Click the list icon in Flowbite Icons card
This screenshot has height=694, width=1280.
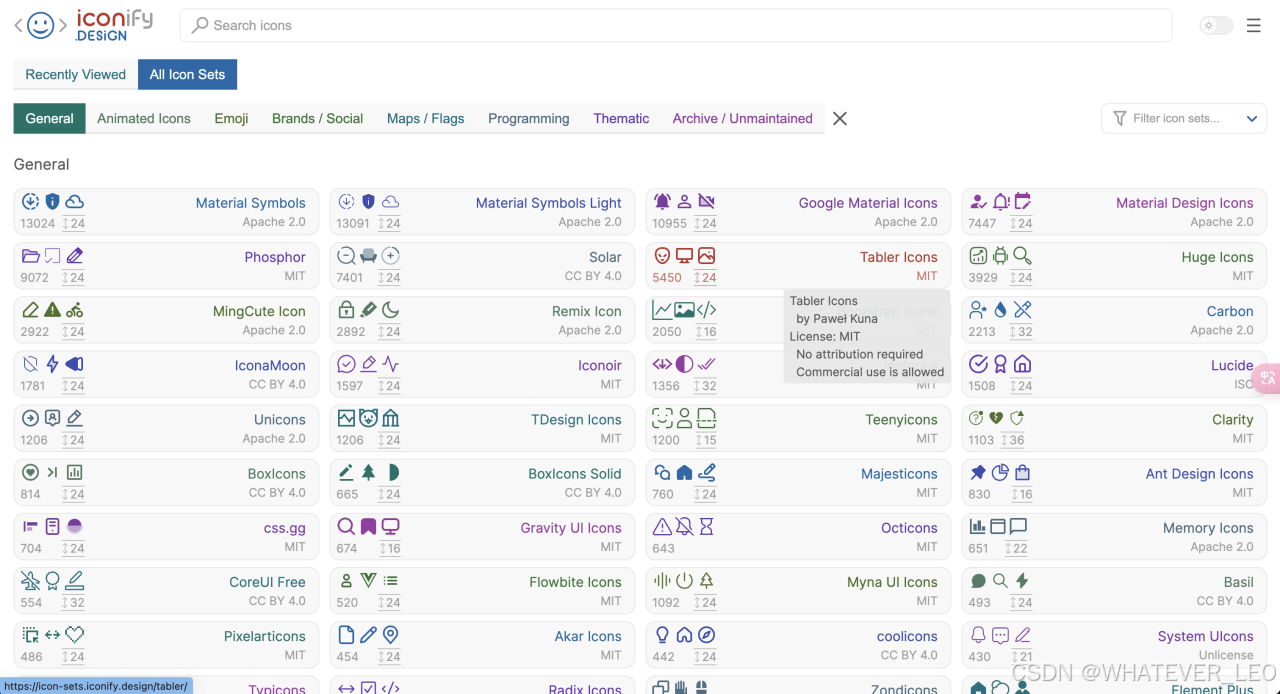point(390,580)
